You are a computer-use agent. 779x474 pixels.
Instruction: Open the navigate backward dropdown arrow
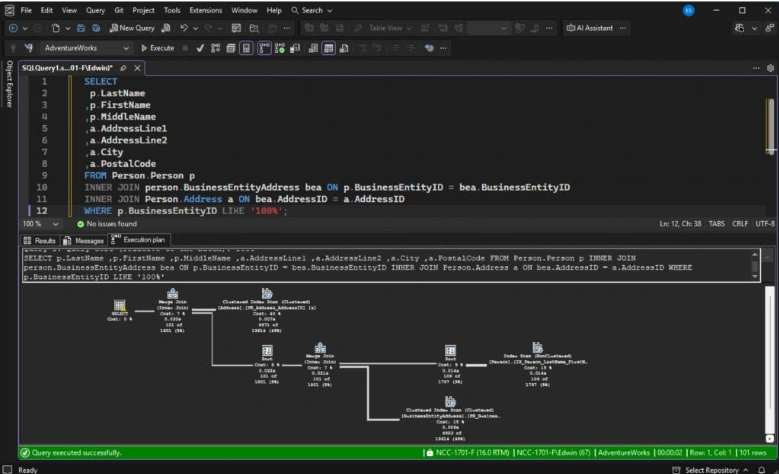click(x=25, y=28)
